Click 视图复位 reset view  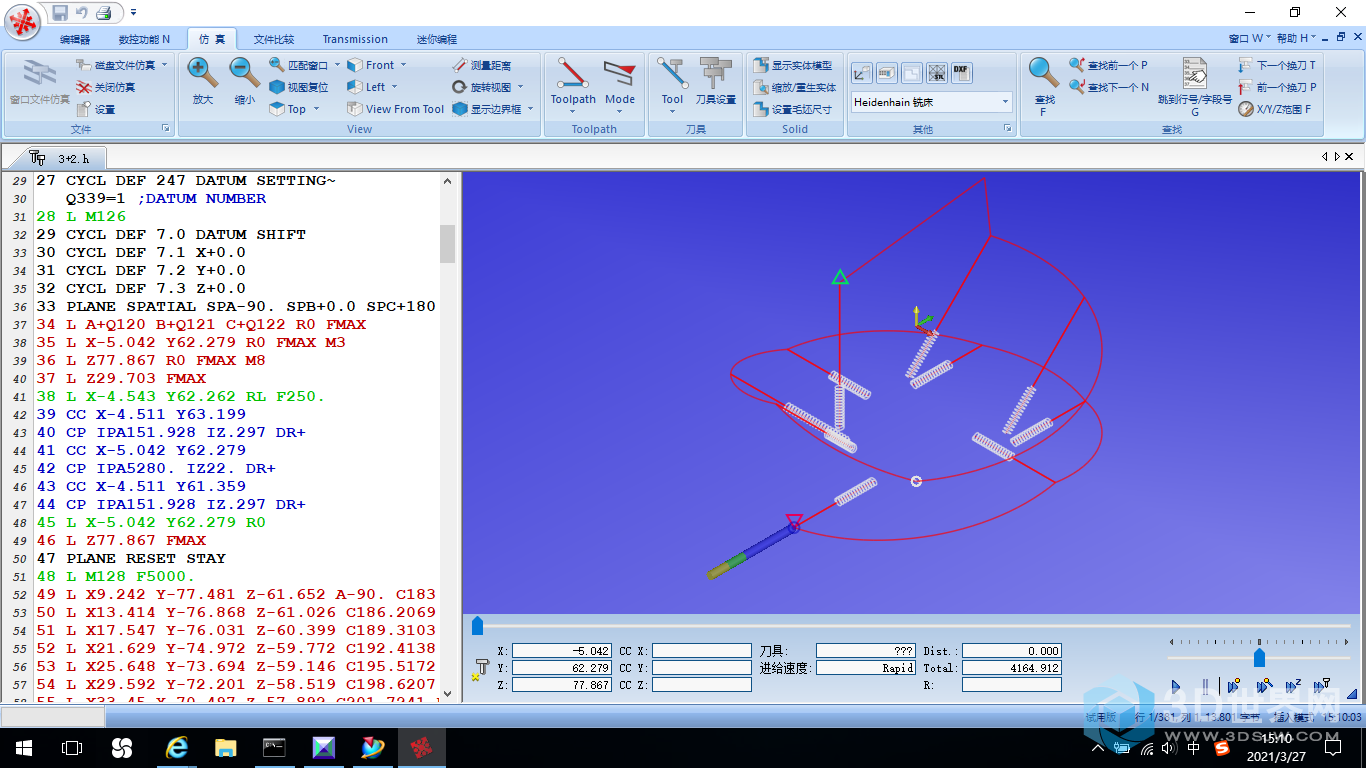[x=298, y=87]
